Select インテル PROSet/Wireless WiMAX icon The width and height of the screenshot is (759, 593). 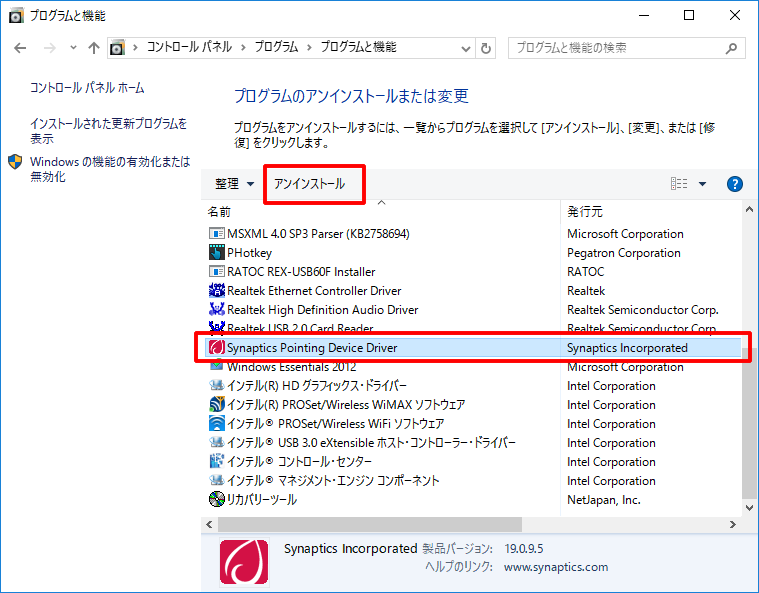tap(216, 404)
